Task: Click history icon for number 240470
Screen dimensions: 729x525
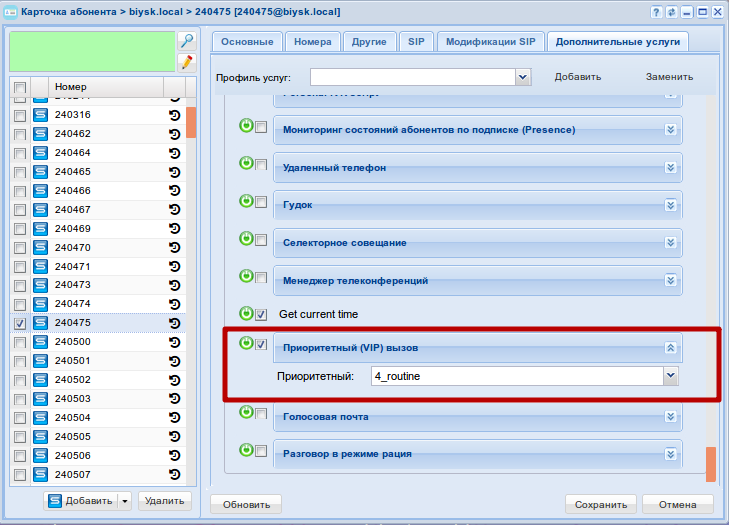Action: pyautogui.click(x=175, y=248)
